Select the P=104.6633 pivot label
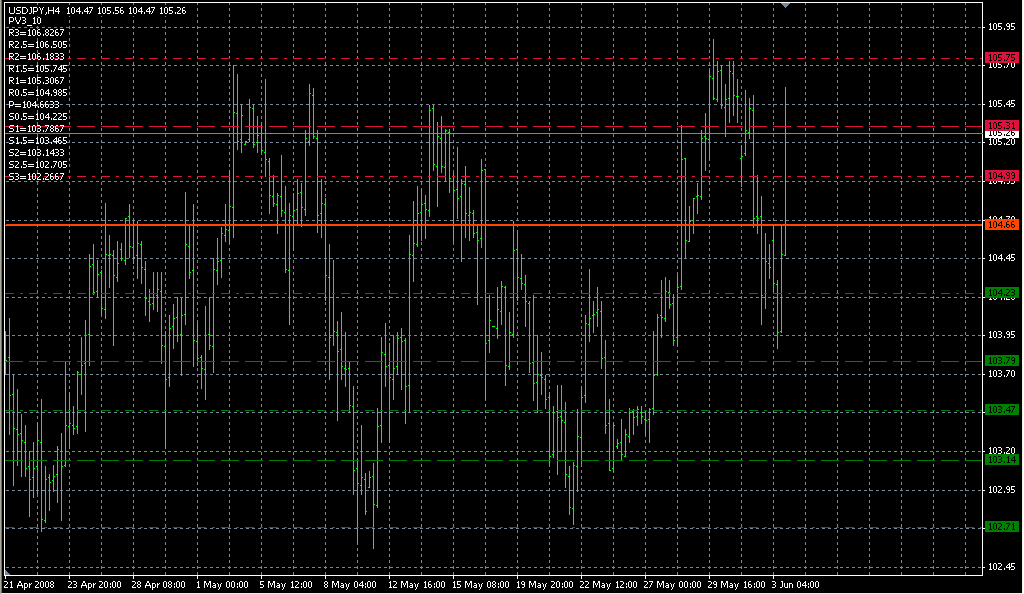This screenshot has width=1024, height=594. 34,105
